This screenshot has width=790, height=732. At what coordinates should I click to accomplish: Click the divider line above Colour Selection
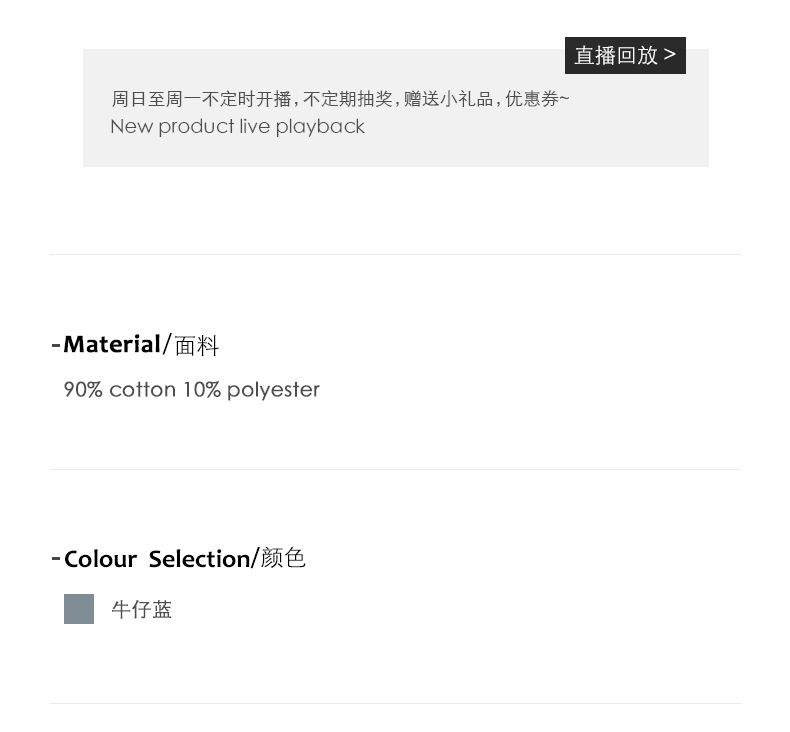[x=395, y=469]
